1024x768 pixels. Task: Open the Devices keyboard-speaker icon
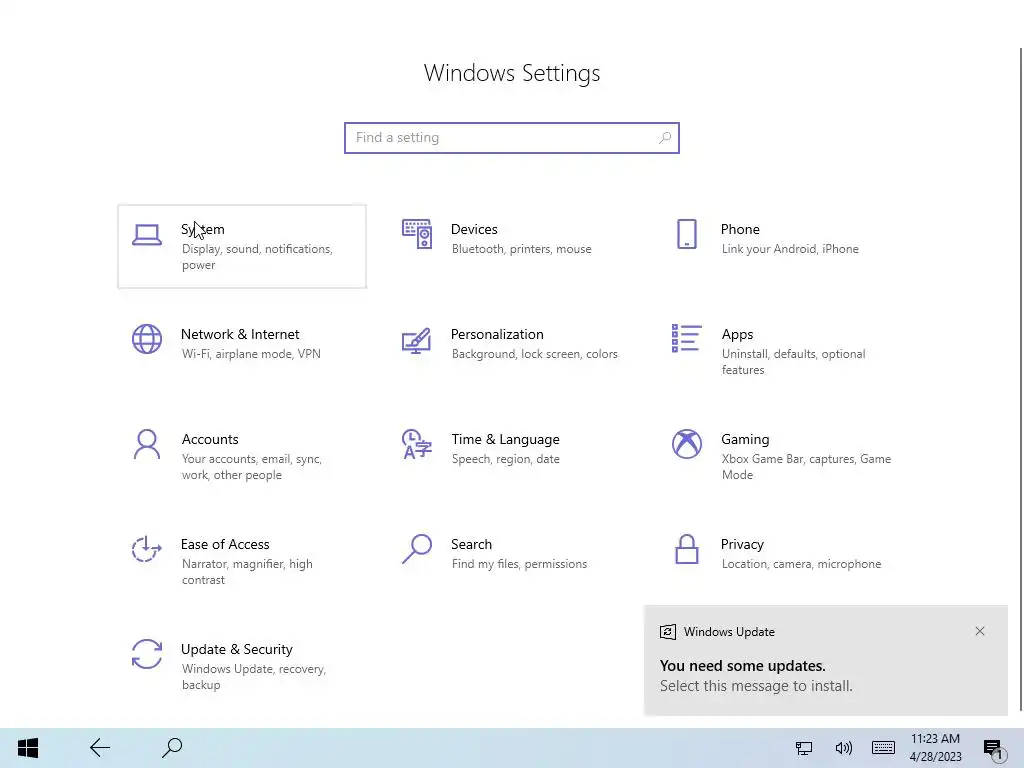(x=417, y=234)
